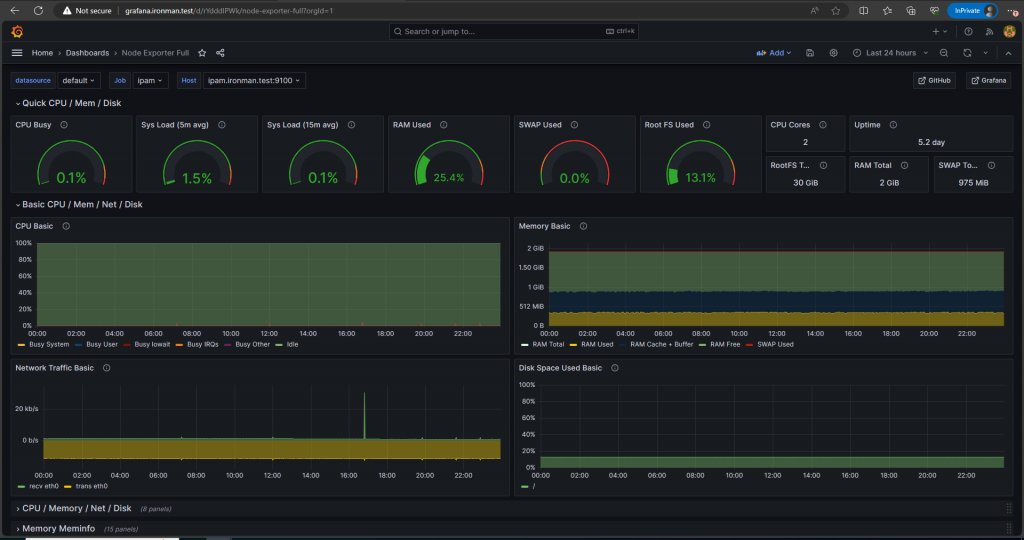Show info for Disk Space Used Basic
Image resolution: width=1024 pixels, height=540 pixels.
(615, 368)
